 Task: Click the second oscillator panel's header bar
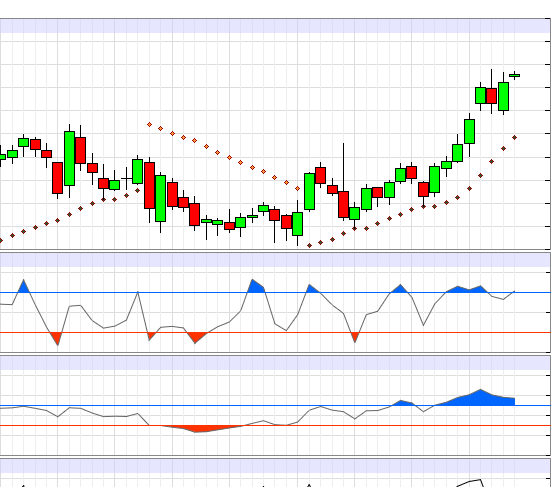pyautogui.click(x=275, y=363)
